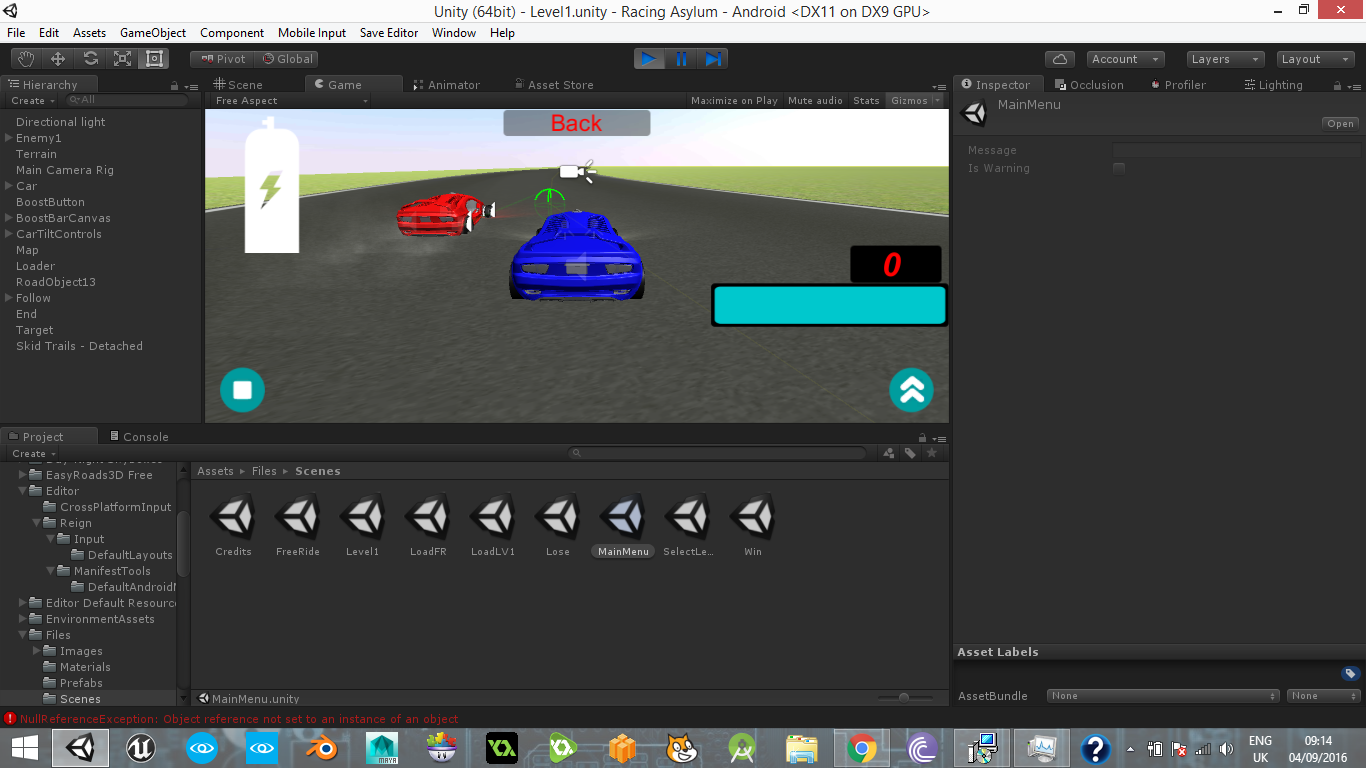Toggle the Inspector panel lock icon
Image resolution: width=1366 pixels, height=768 pixels.
click(1338, 86)
